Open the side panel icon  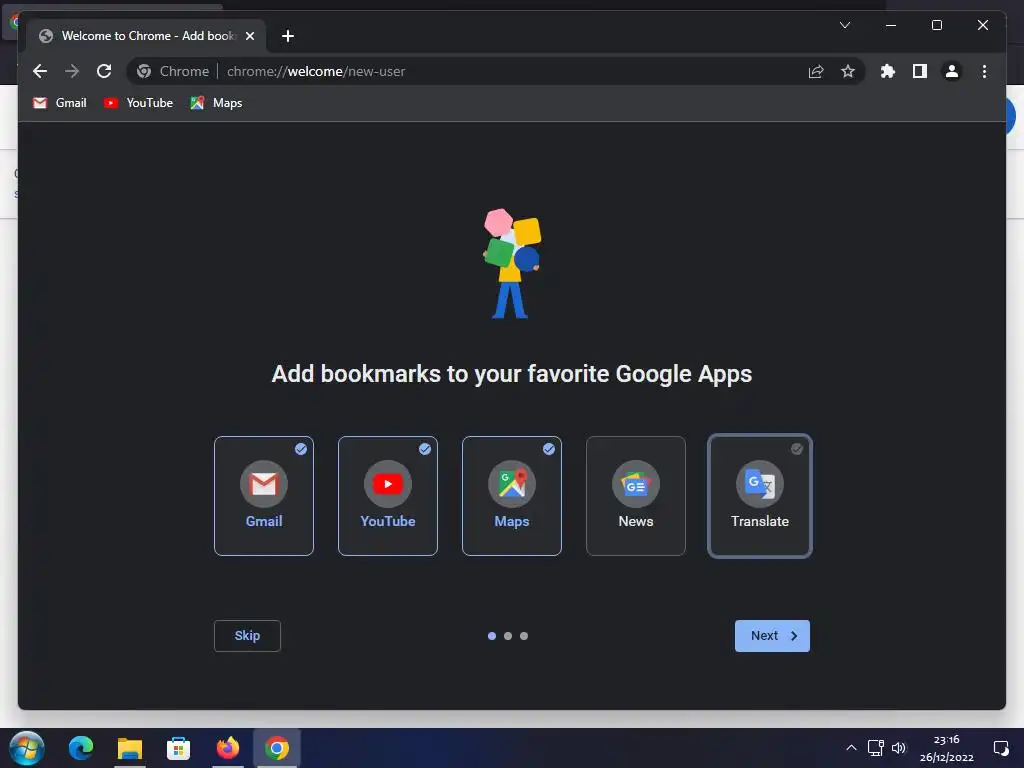920,71
